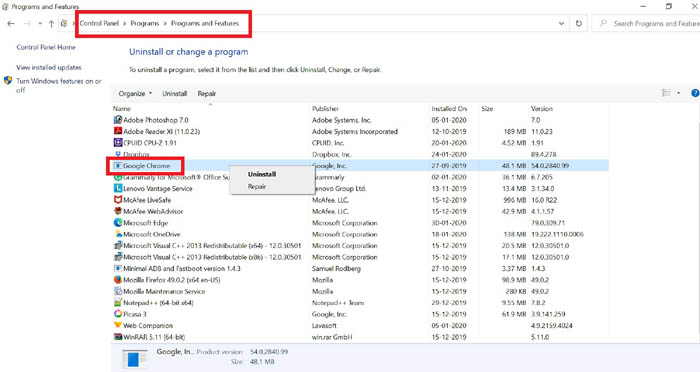Click the 996 MB size cell
The width and height of the screenshot is (700, 372).
click(x=515, y=200)
